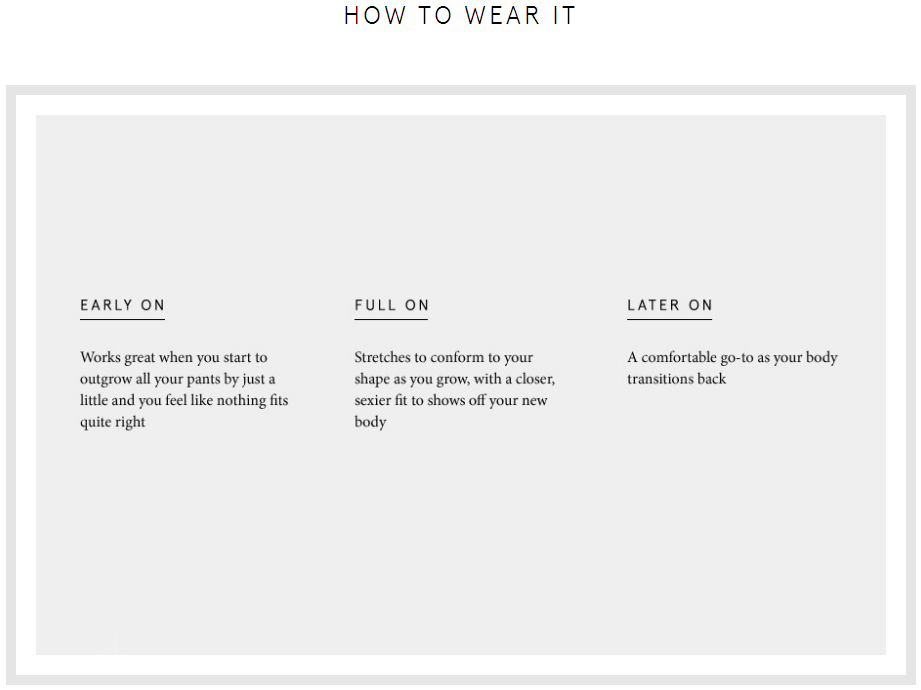Click the word "Works" in the Early On text
921x690 pixels.
(x=100, y=357)
